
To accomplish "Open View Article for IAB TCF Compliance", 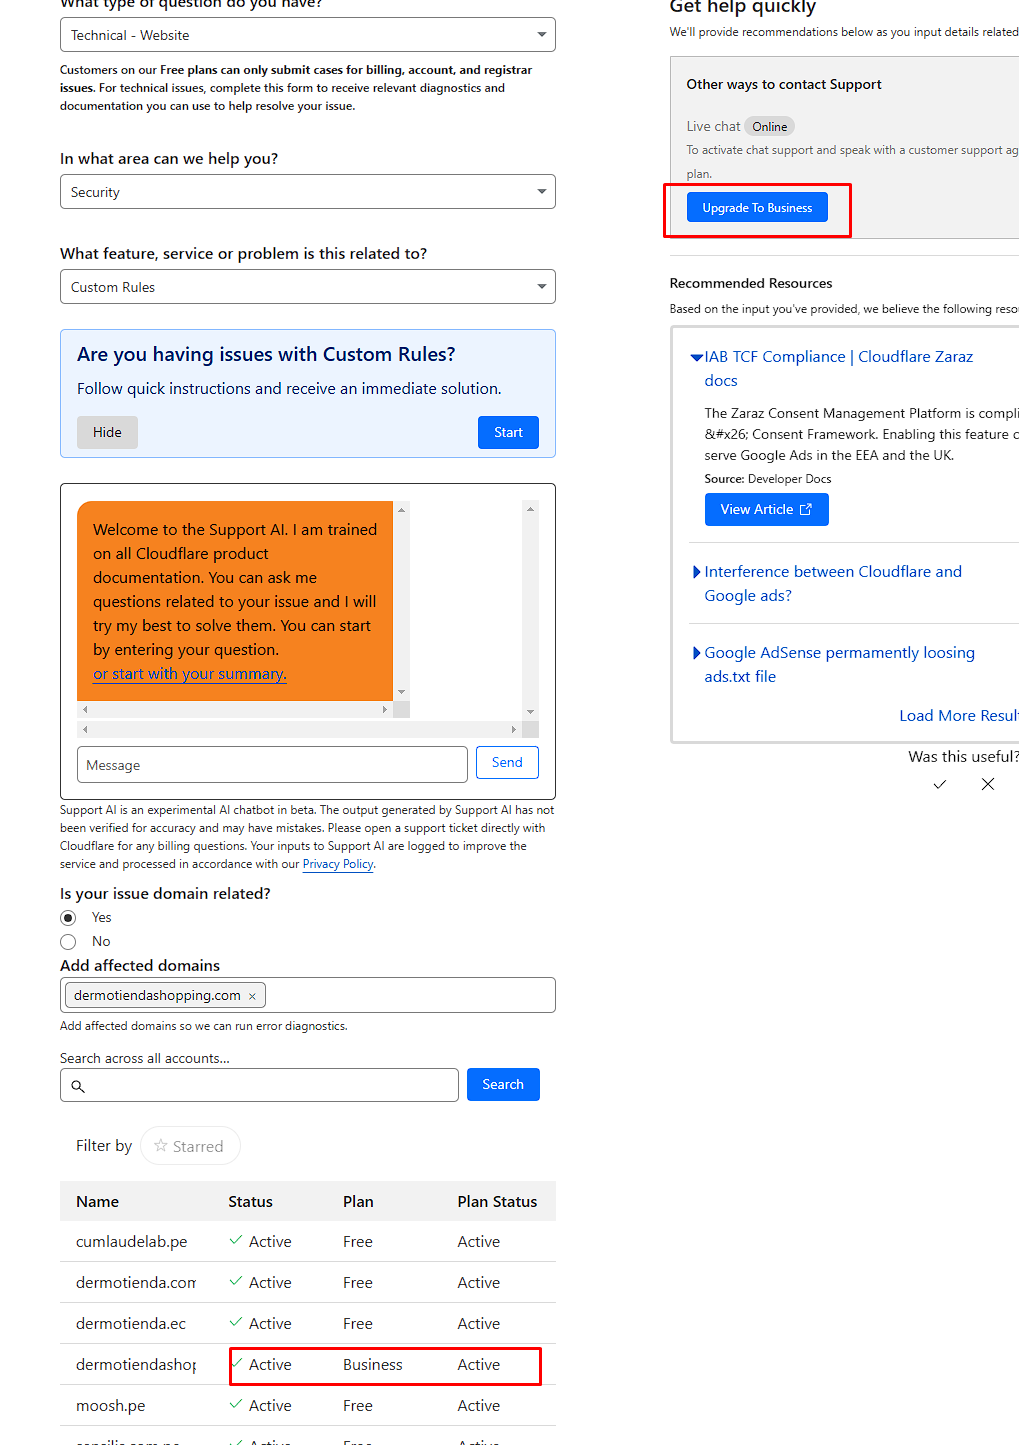I will pyautogui.click(x=767, y=510).
